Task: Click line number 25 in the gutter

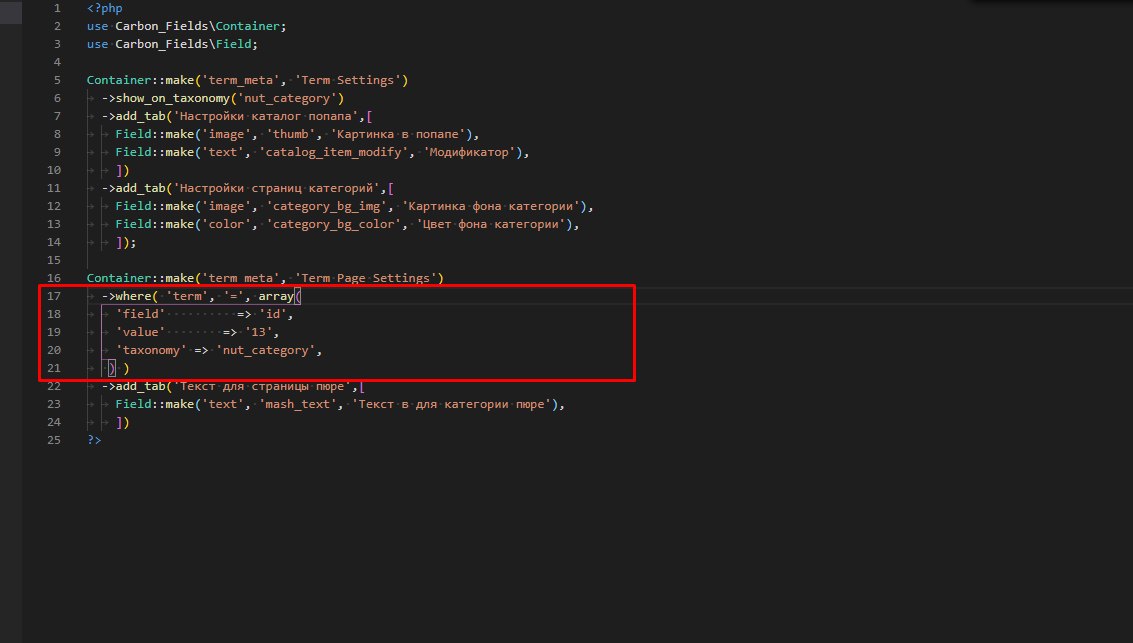Action: click(54, 440)
